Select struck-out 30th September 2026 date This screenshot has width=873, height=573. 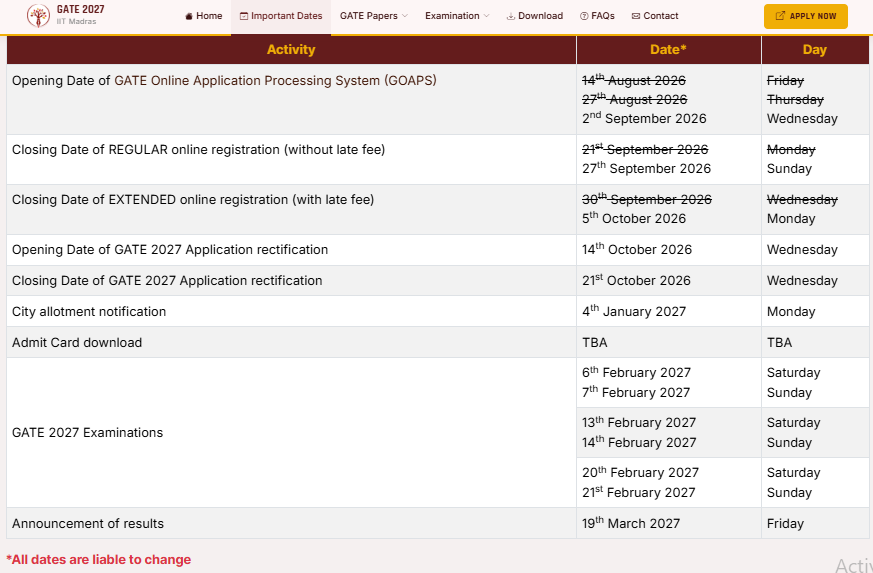coord(647,199)
